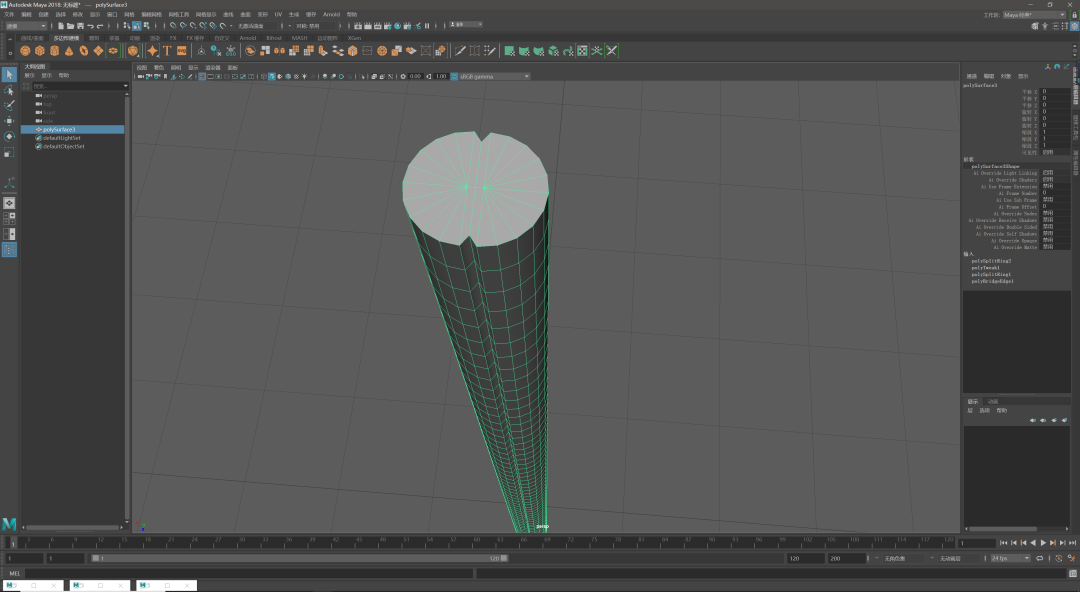The image size is (1080, 592).
Task: Toggle playback looping button
Action: [x=1039, y=558]
